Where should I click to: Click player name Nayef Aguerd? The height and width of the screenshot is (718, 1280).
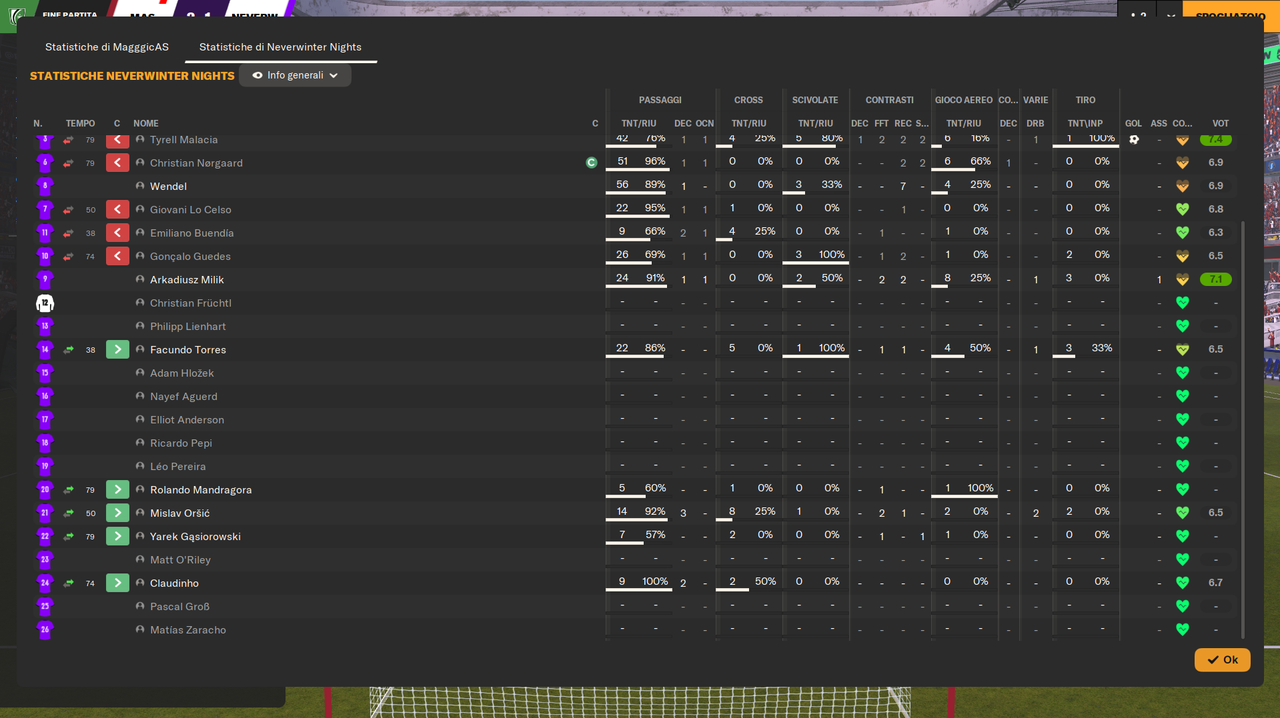click(184, 396)
